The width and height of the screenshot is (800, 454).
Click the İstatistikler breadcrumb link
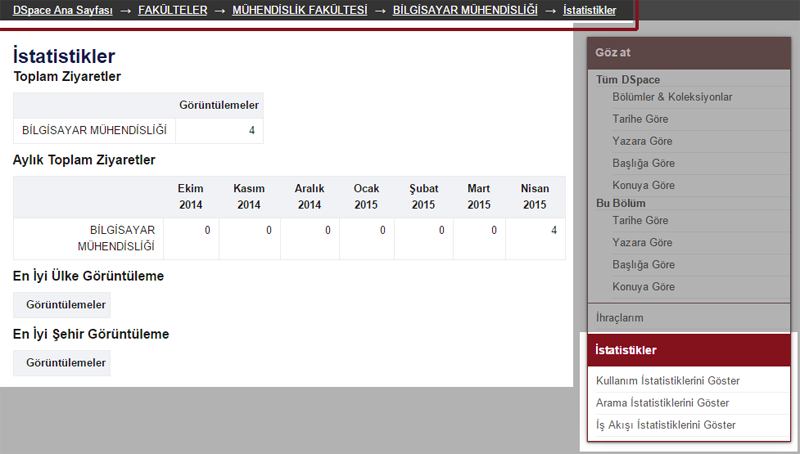click(589, 10)
